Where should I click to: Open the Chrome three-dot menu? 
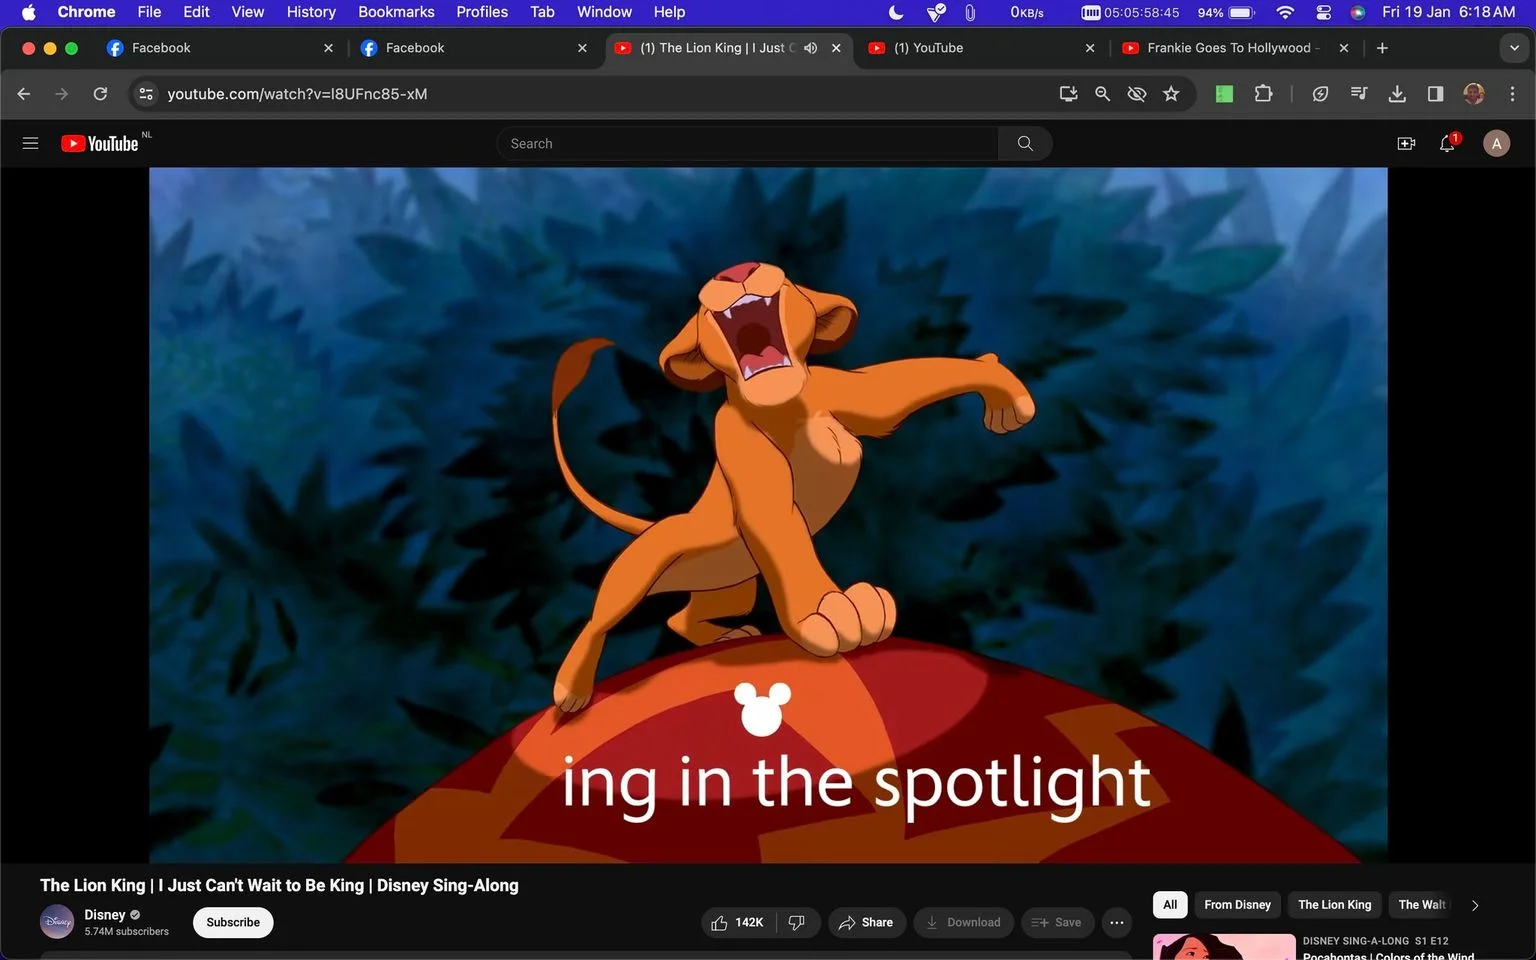coord(1512,93)
